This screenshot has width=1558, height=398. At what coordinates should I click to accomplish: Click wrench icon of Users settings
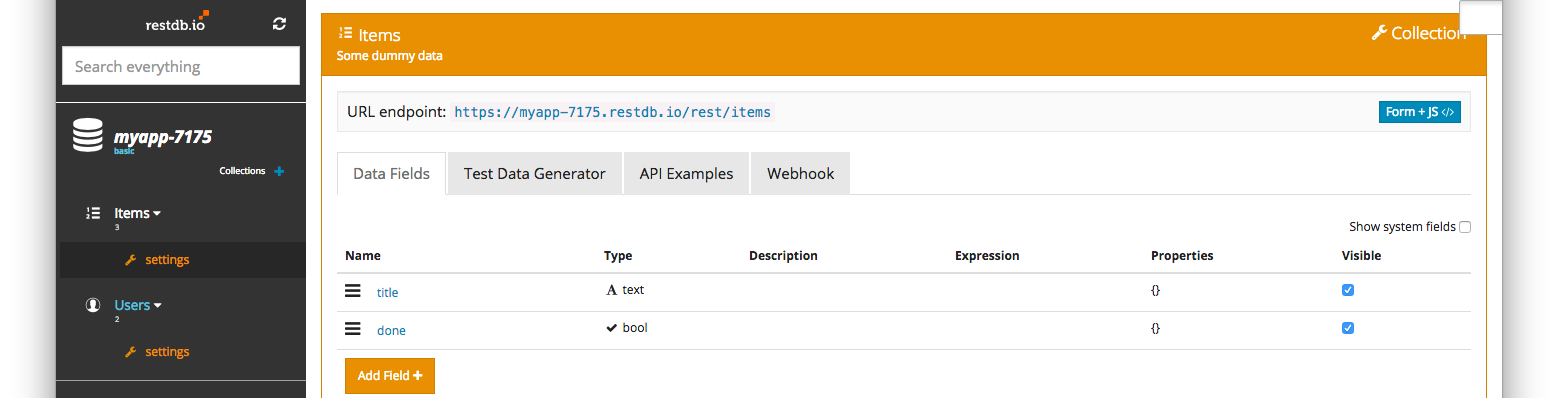pos(130,352)
